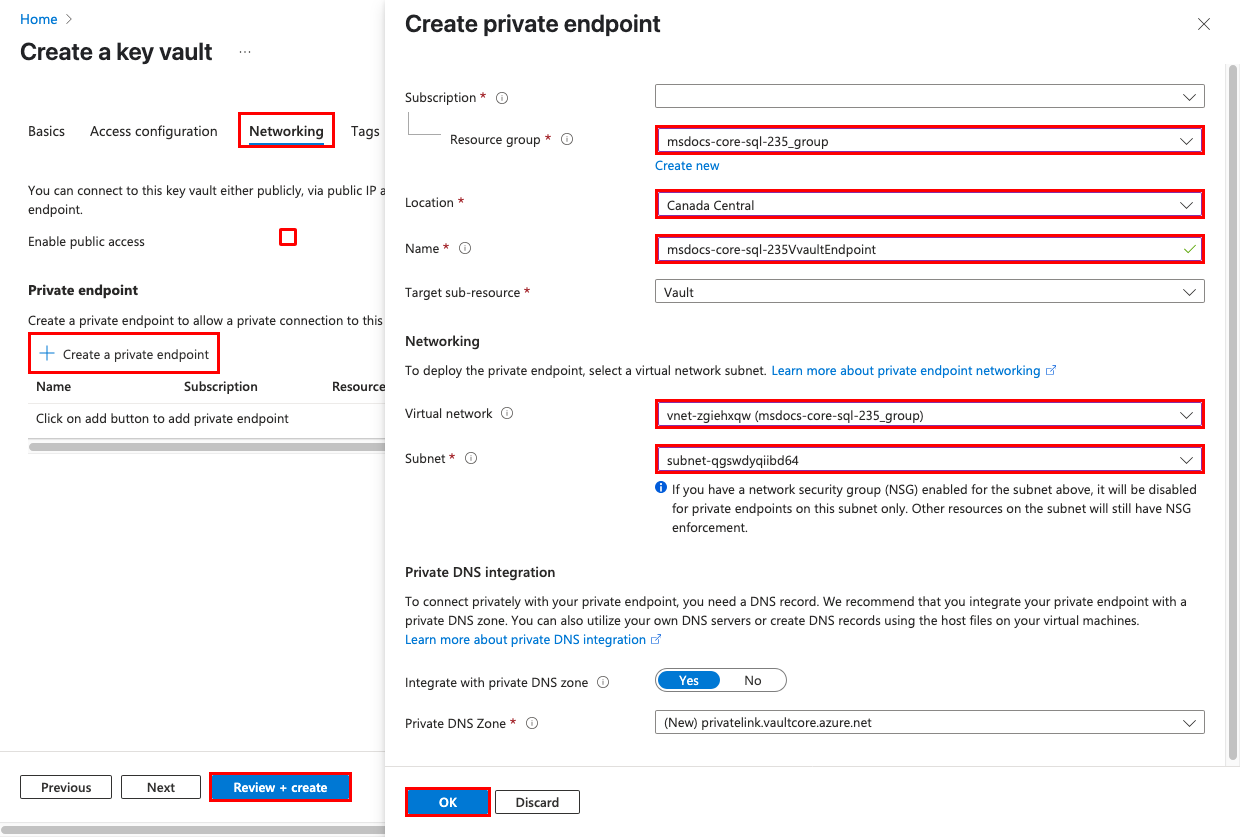Open the Subnet info tooltip icon

click(471, 457)
